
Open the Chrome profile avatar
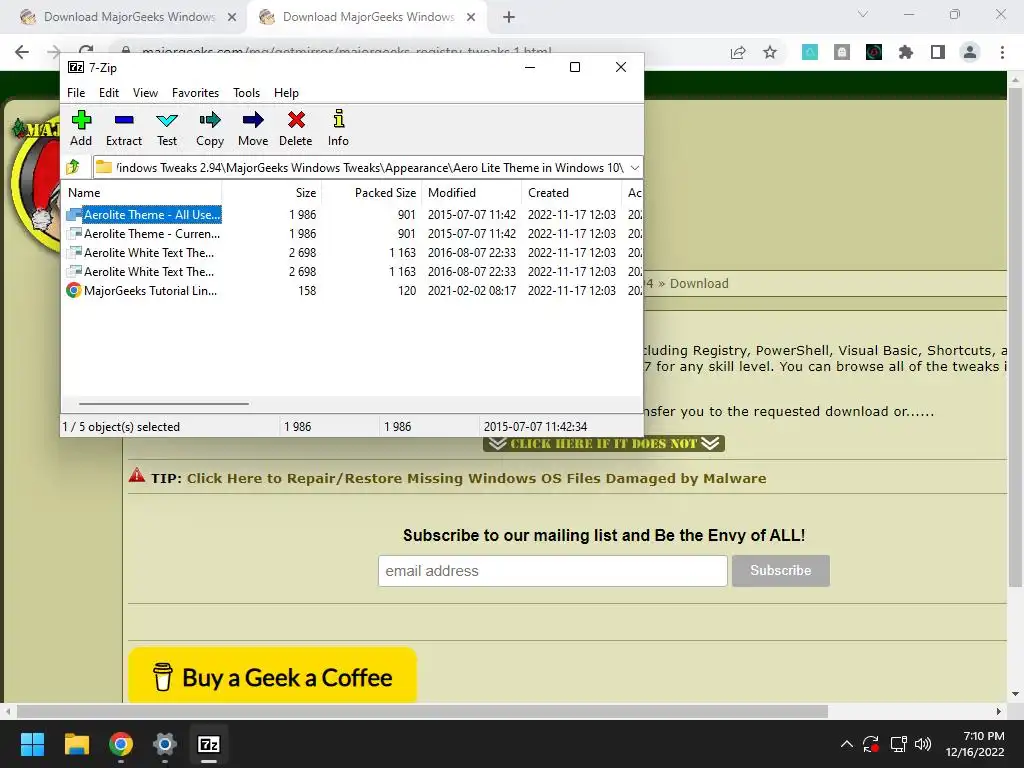click(970, 52)
